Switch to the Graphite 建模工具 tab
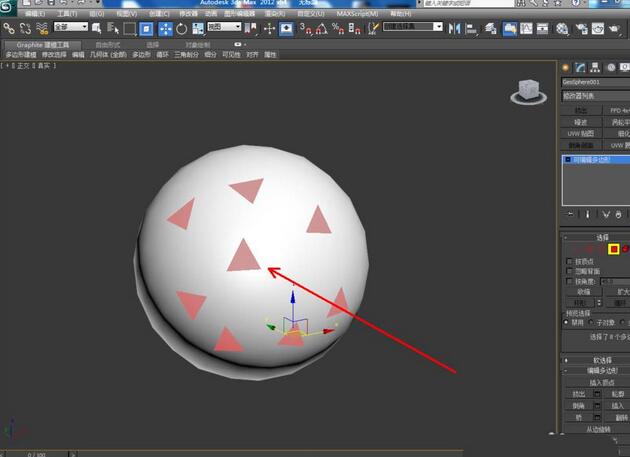The width and height of the screenshot is (630, 457). 42,45
